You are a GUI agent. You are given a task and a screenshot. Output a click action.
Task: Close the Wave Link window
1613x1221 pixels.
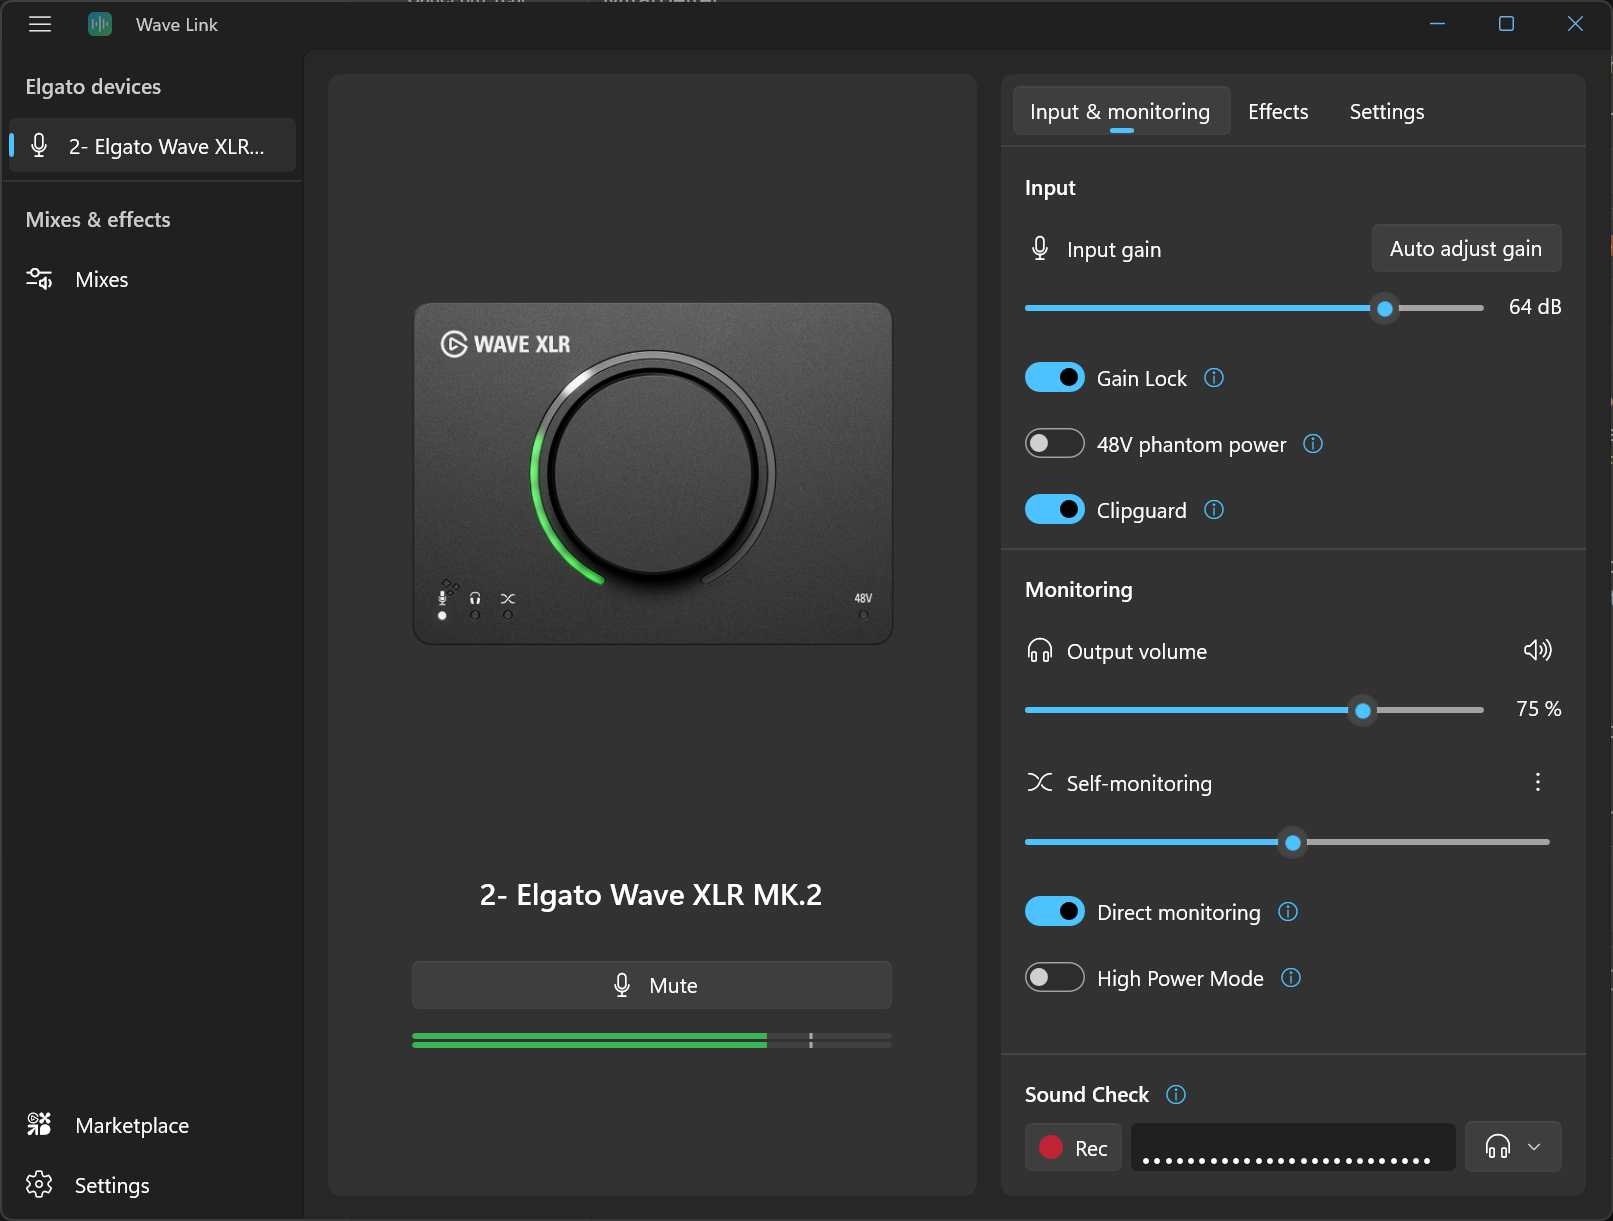(x=1575, y=24)
